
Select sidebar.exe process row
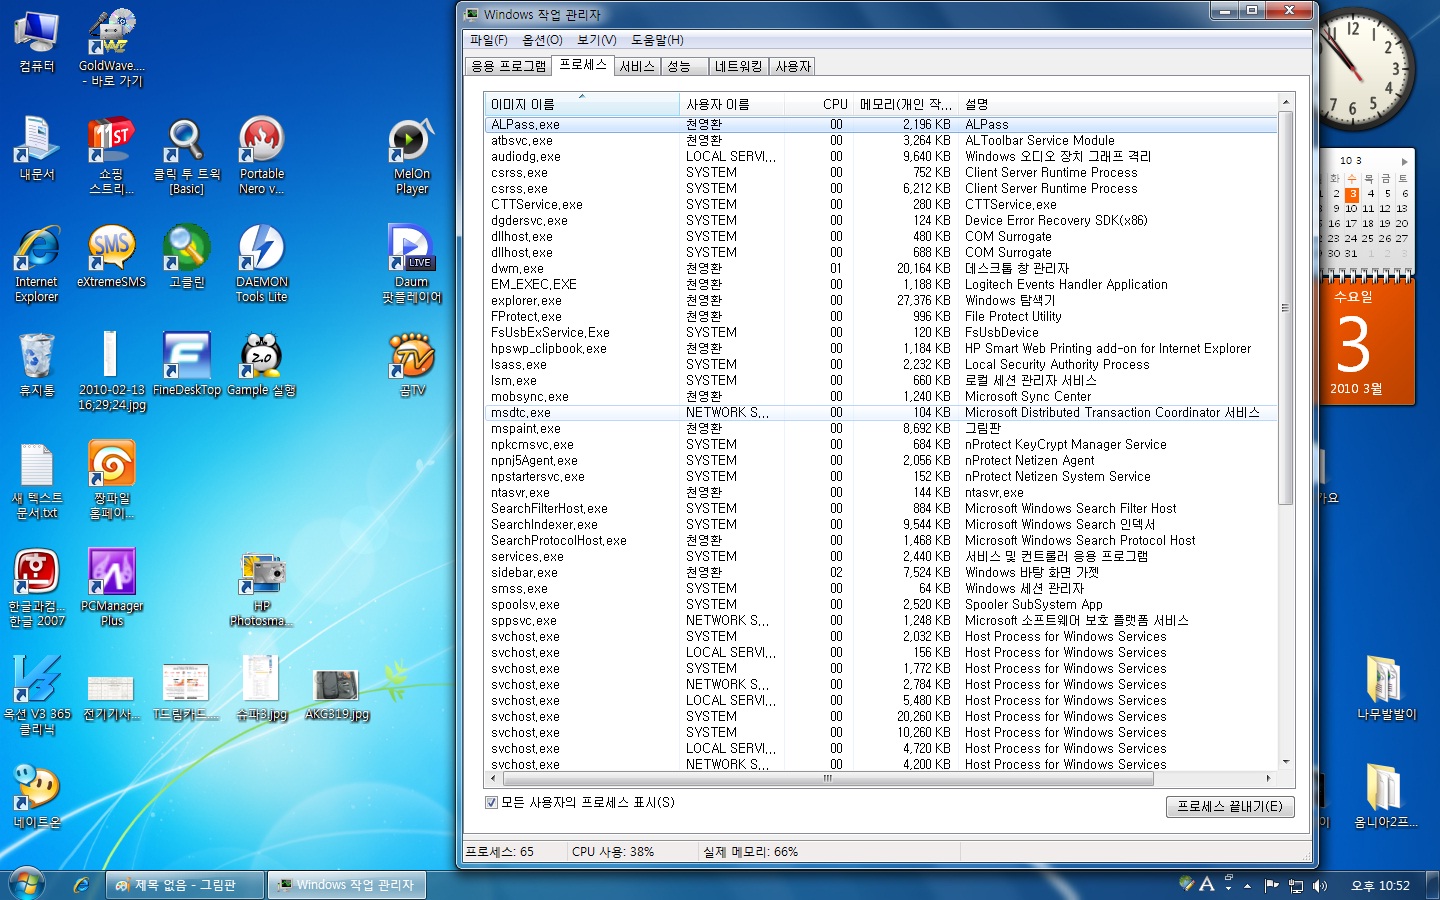coord(881,572)
